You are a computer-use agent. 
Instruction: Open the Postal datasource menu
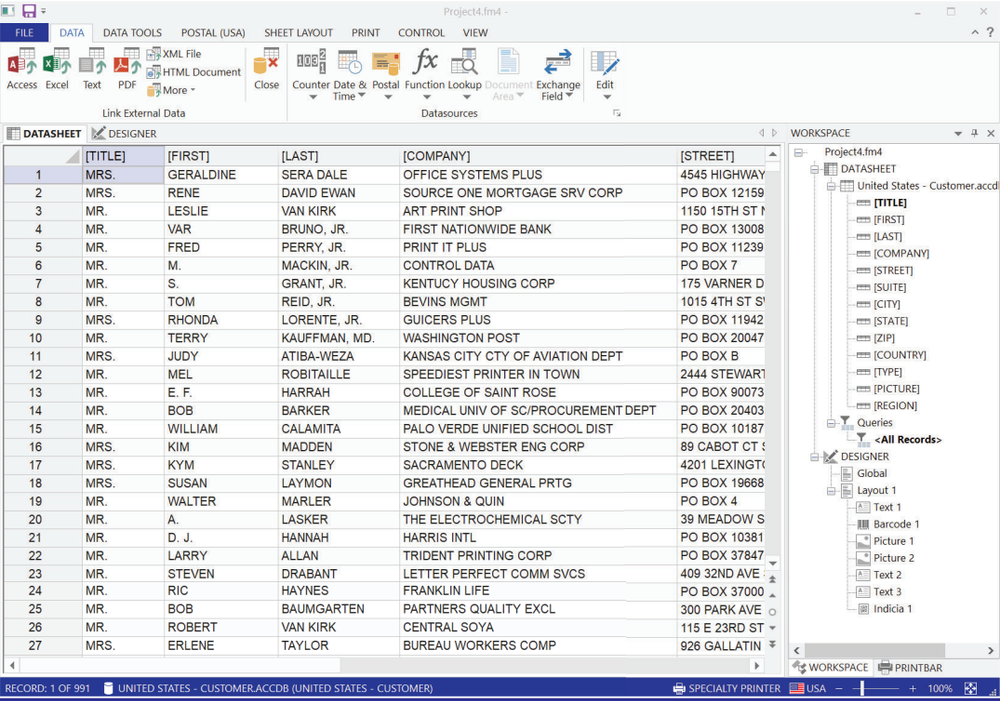click(x=386, y=74)
